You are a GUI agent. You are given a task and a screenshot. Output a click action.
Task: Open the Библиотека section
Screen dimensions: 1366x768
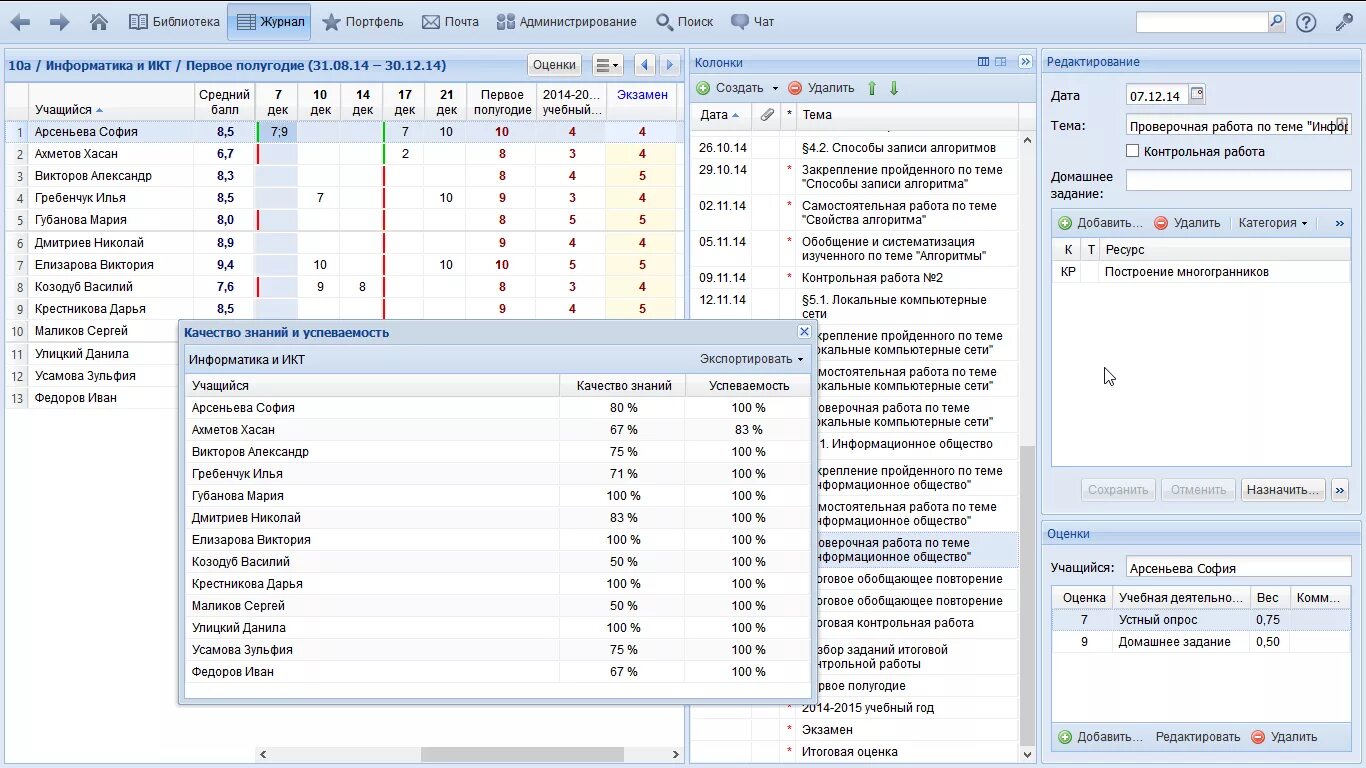[174, 22]
